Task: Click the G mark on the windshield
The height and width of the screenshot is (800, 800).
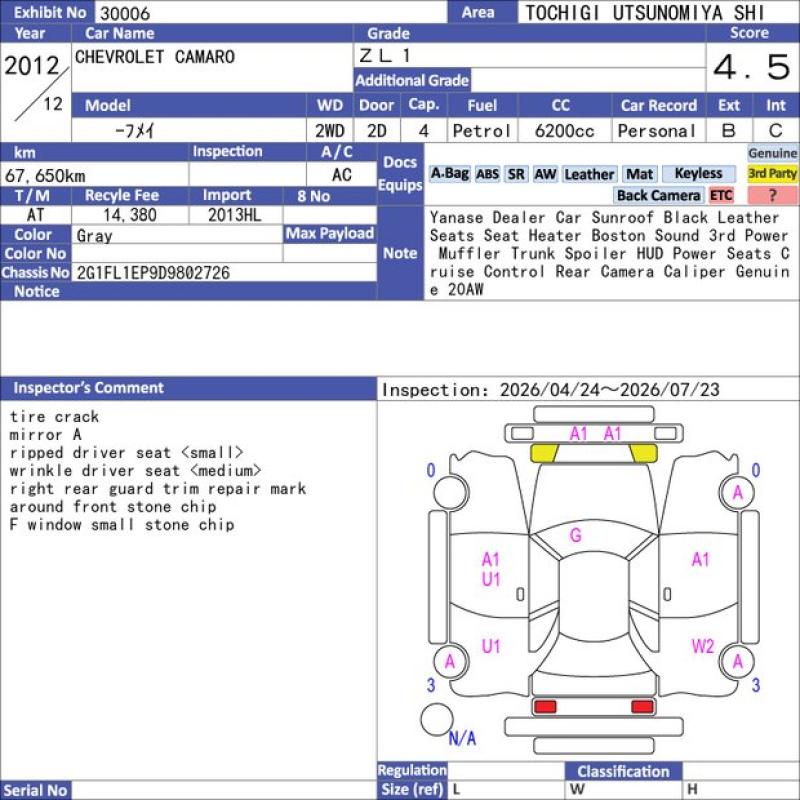Action: point(576,535)
